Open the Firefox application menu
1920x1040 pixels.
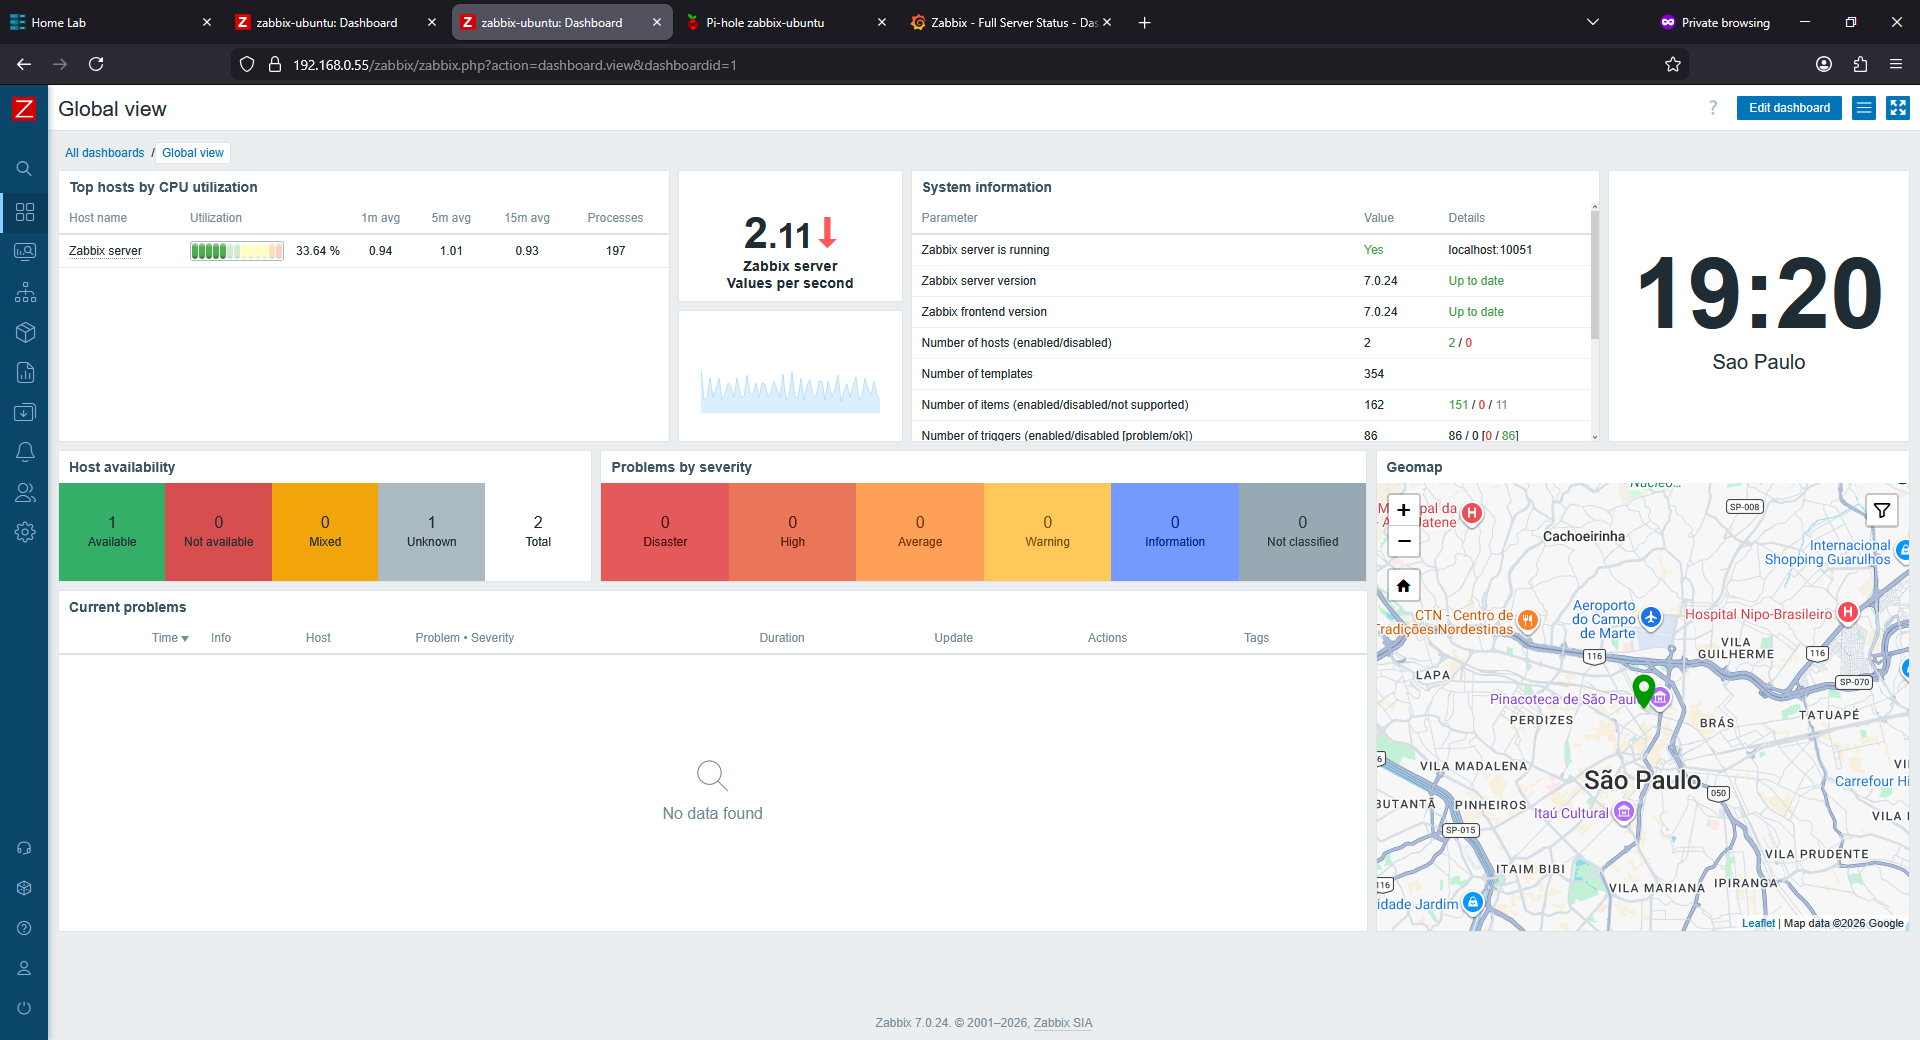point(1896,64)
